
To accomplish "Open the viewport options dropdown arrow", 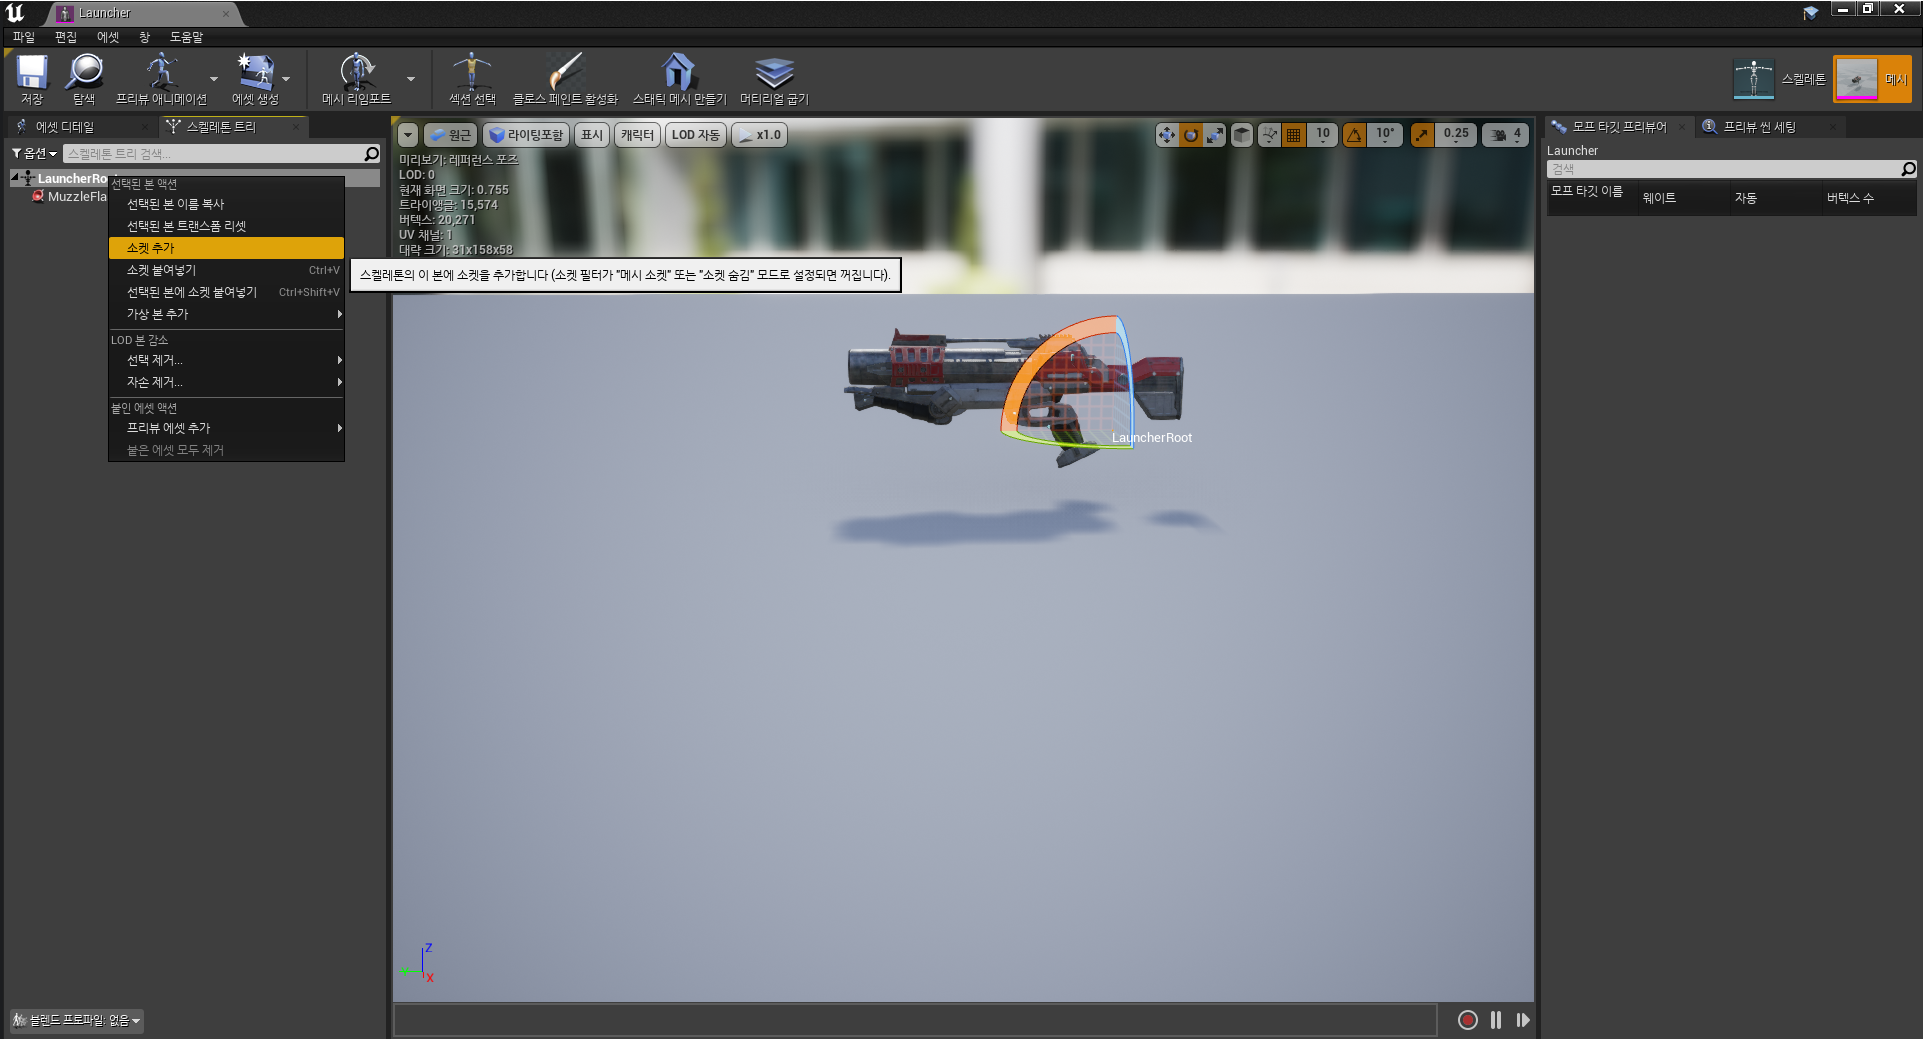I will coord(408,135).
